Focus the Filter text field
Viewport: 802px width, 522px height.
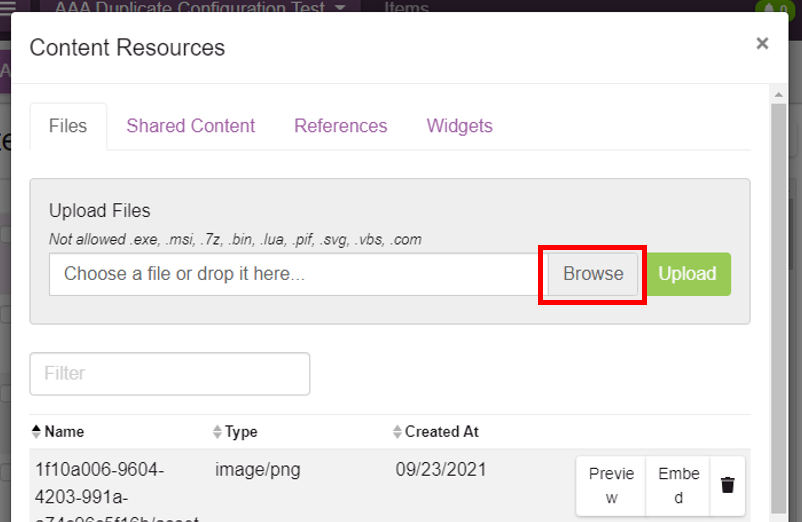click(x=170, y=374)
